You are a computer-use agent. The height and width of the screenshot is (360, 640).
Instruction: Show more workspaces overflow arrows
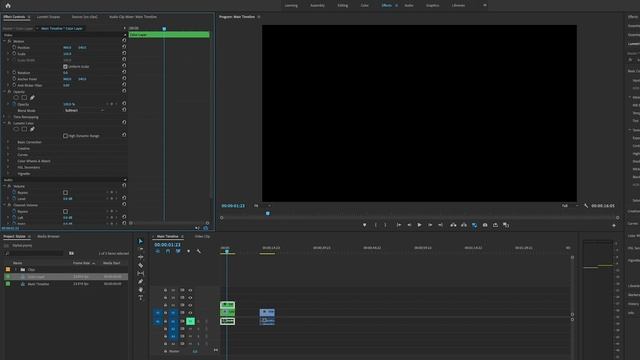click(485, 5)
